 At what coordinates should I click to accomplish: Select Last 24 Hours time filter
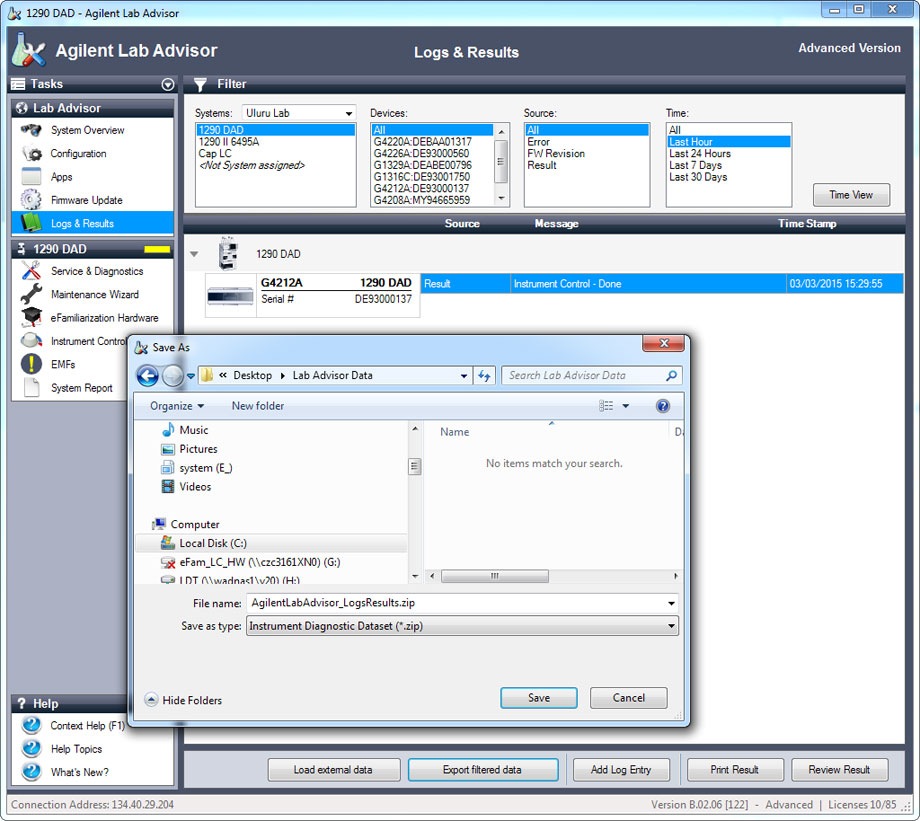[700, 154]
